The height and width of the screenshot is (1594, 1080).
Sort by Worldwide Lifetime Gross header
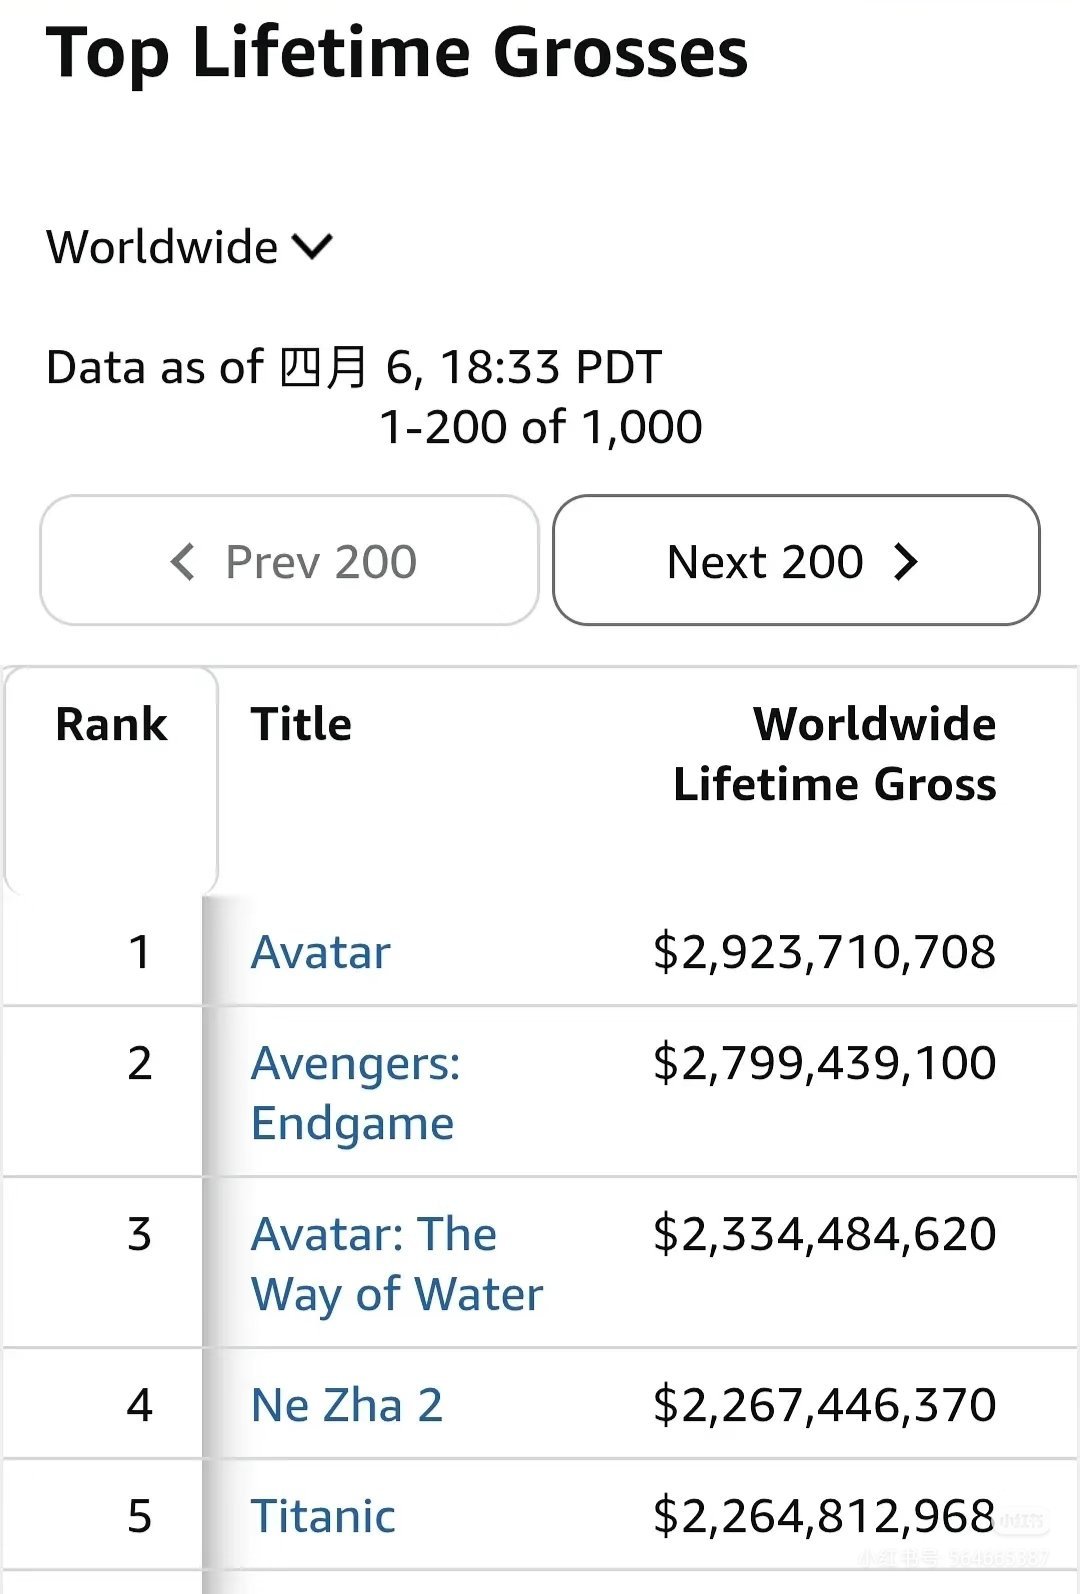[x=834, y=754]
